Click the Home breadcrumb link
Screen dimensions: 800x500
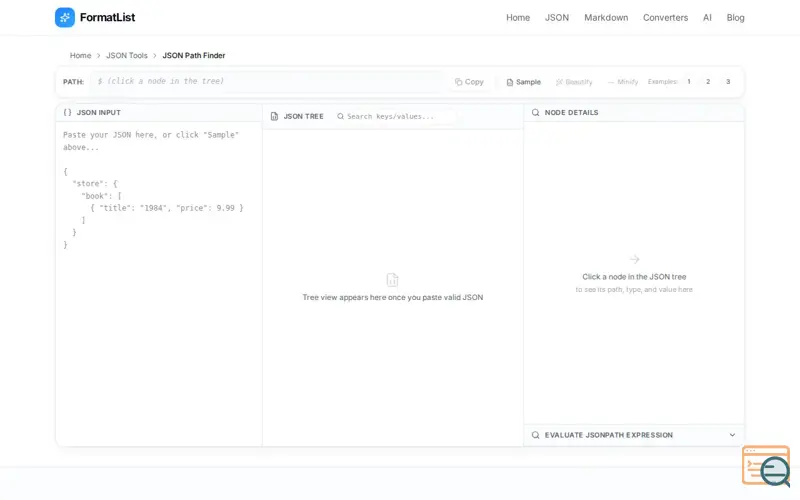tap(80, 55)
